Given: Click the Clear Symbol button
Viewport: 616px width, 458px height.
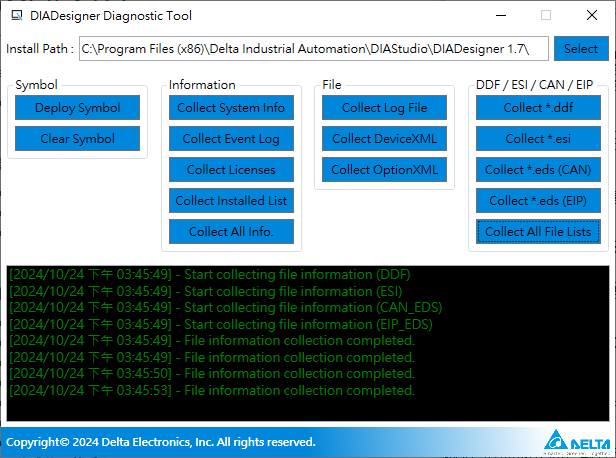Looking at the screenshot, I should coord(77,139).
